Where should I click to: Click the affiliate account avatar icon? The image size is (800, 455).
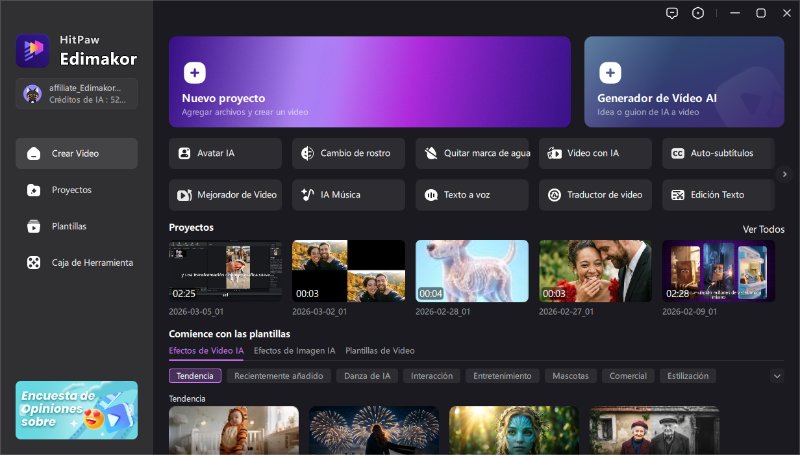32,94
